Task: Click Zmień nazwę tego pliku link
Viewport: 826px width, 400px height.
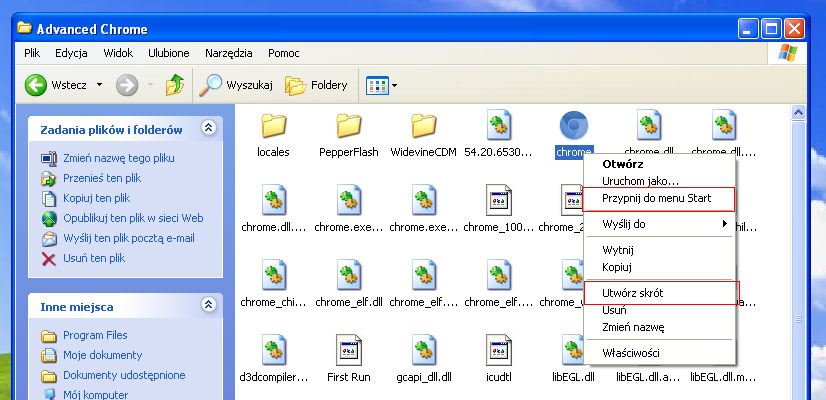Action: pos(119,158)
